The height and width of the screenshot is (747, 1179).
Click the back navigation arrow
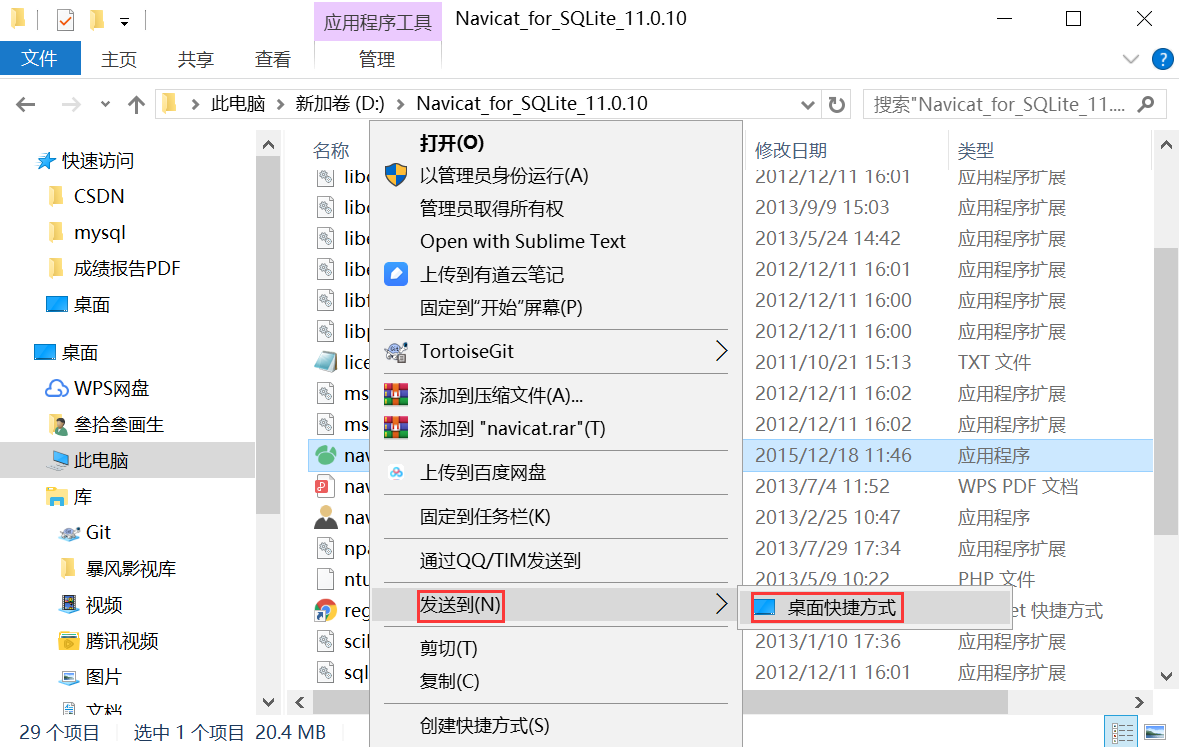[25, 103]
